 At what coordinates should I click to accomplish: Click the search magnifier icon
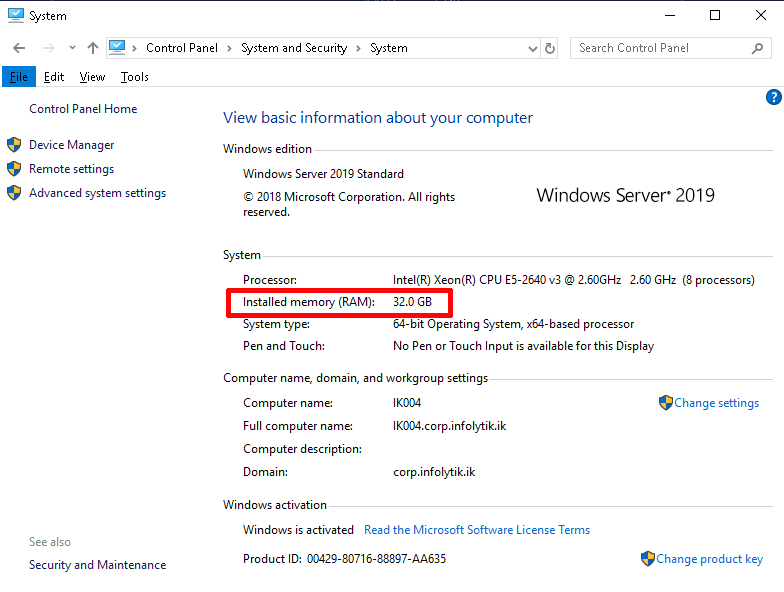(758, 48)
